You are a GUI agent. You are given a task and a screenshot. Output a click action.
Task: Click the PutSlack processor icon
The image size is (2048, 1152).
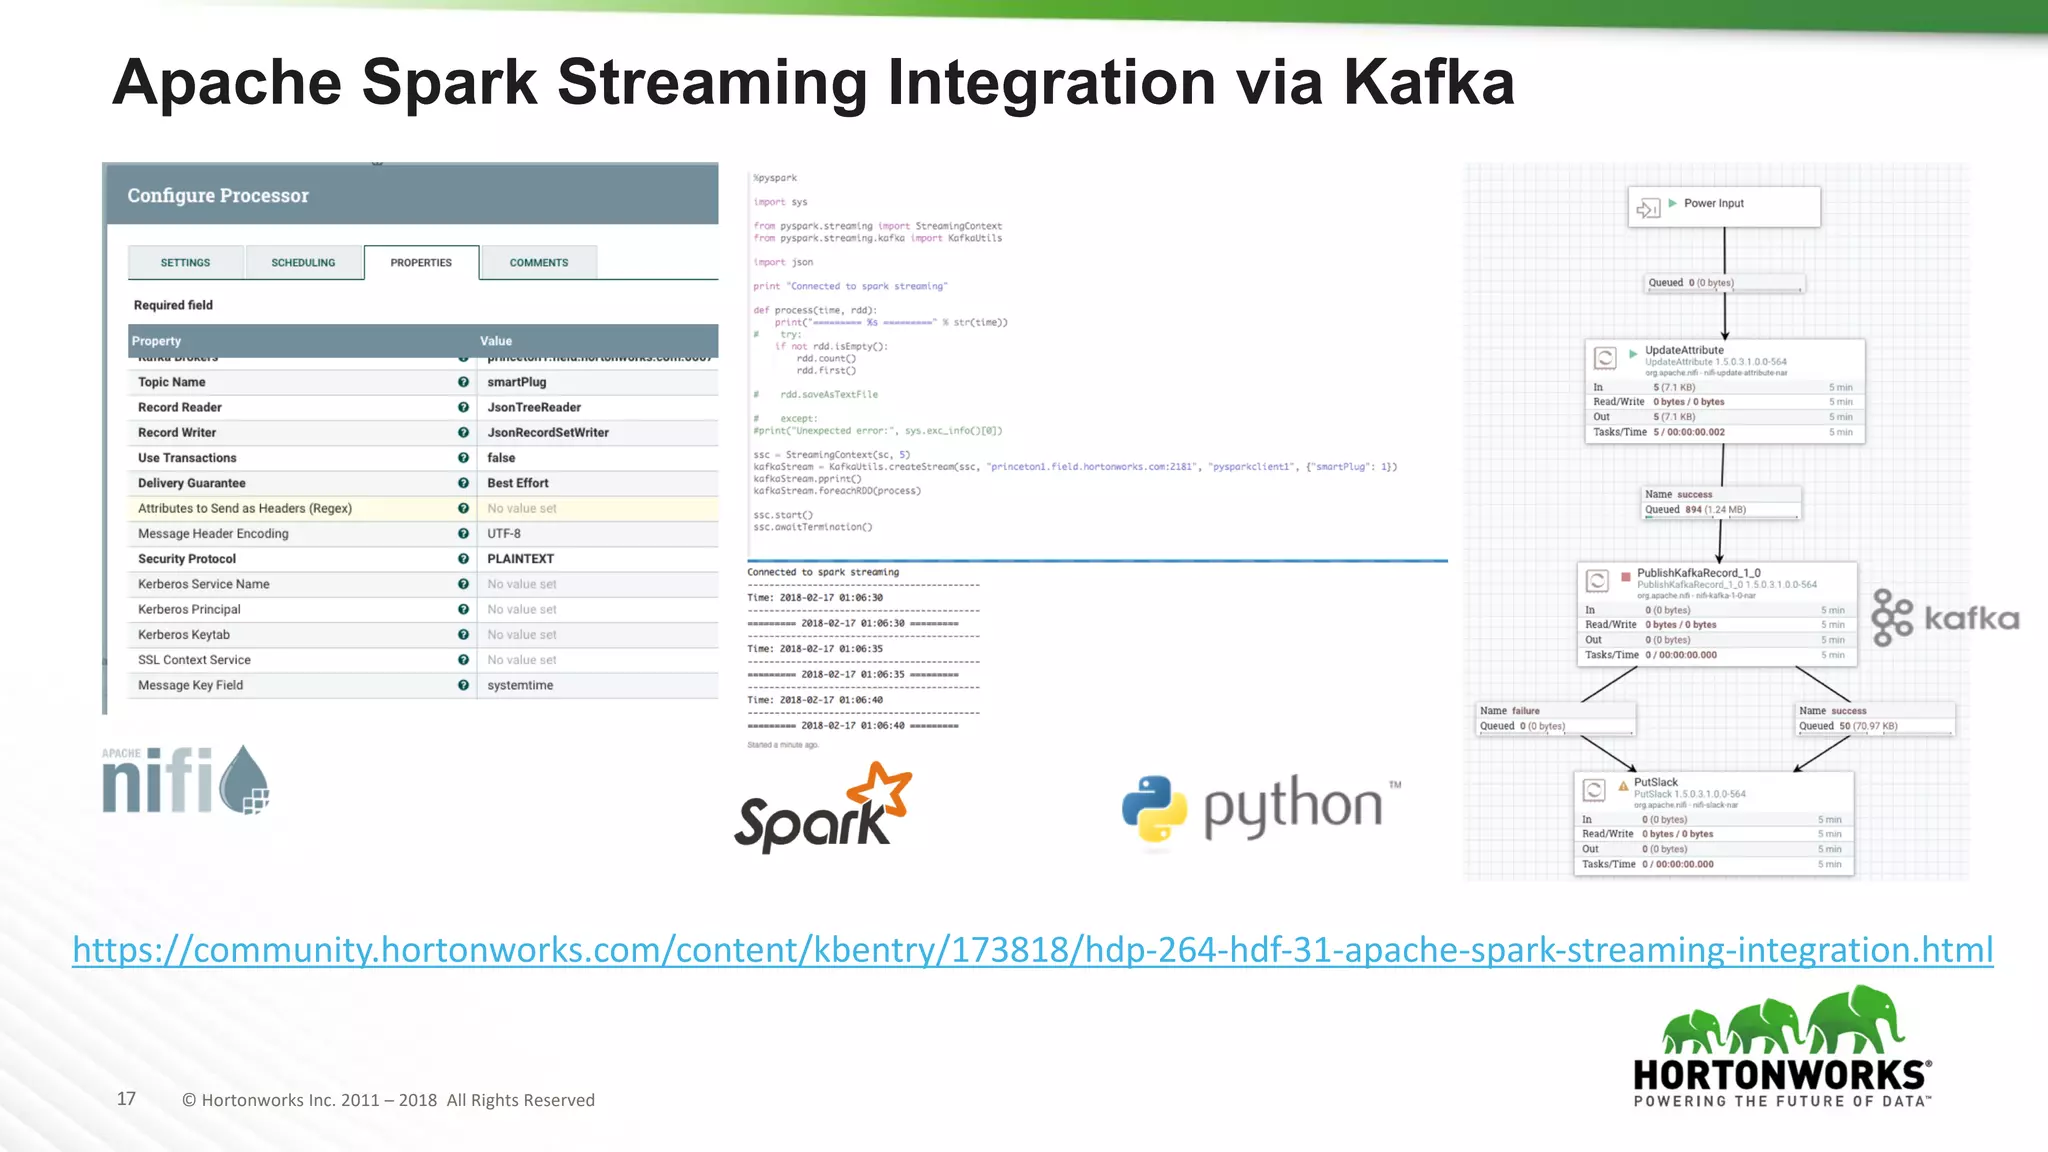[1595, 790]
